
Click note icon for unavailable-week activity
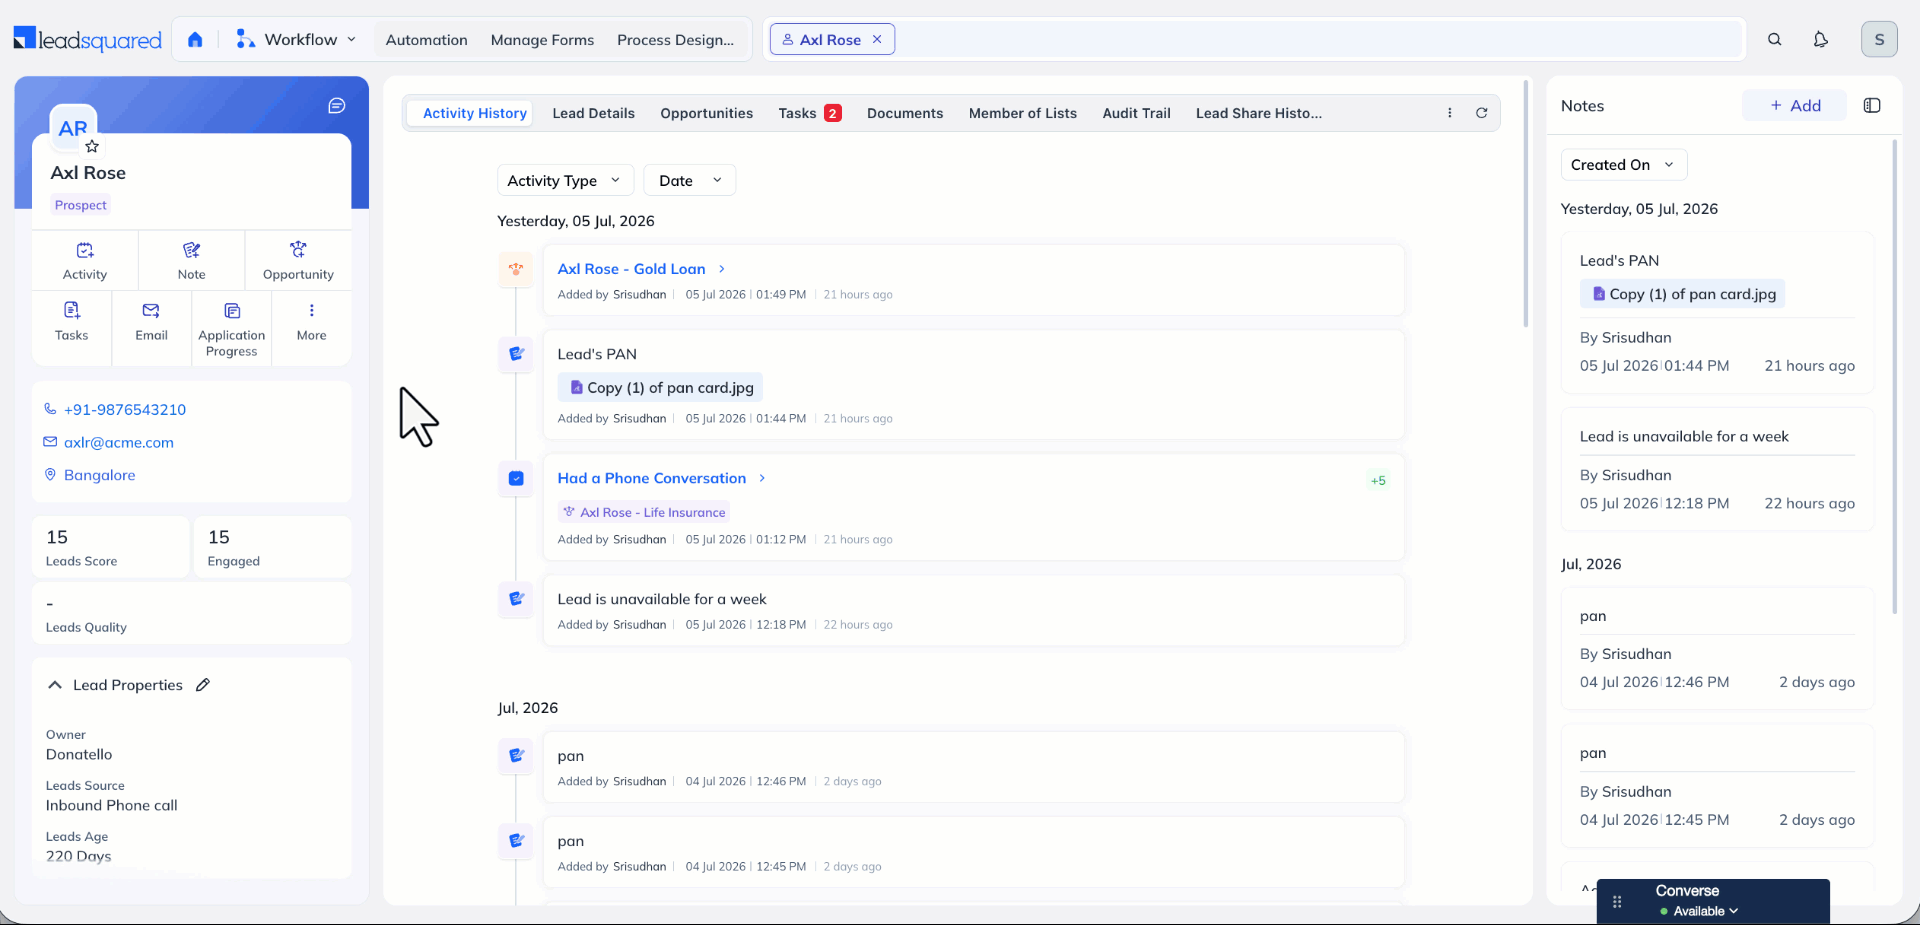[516, 599]
